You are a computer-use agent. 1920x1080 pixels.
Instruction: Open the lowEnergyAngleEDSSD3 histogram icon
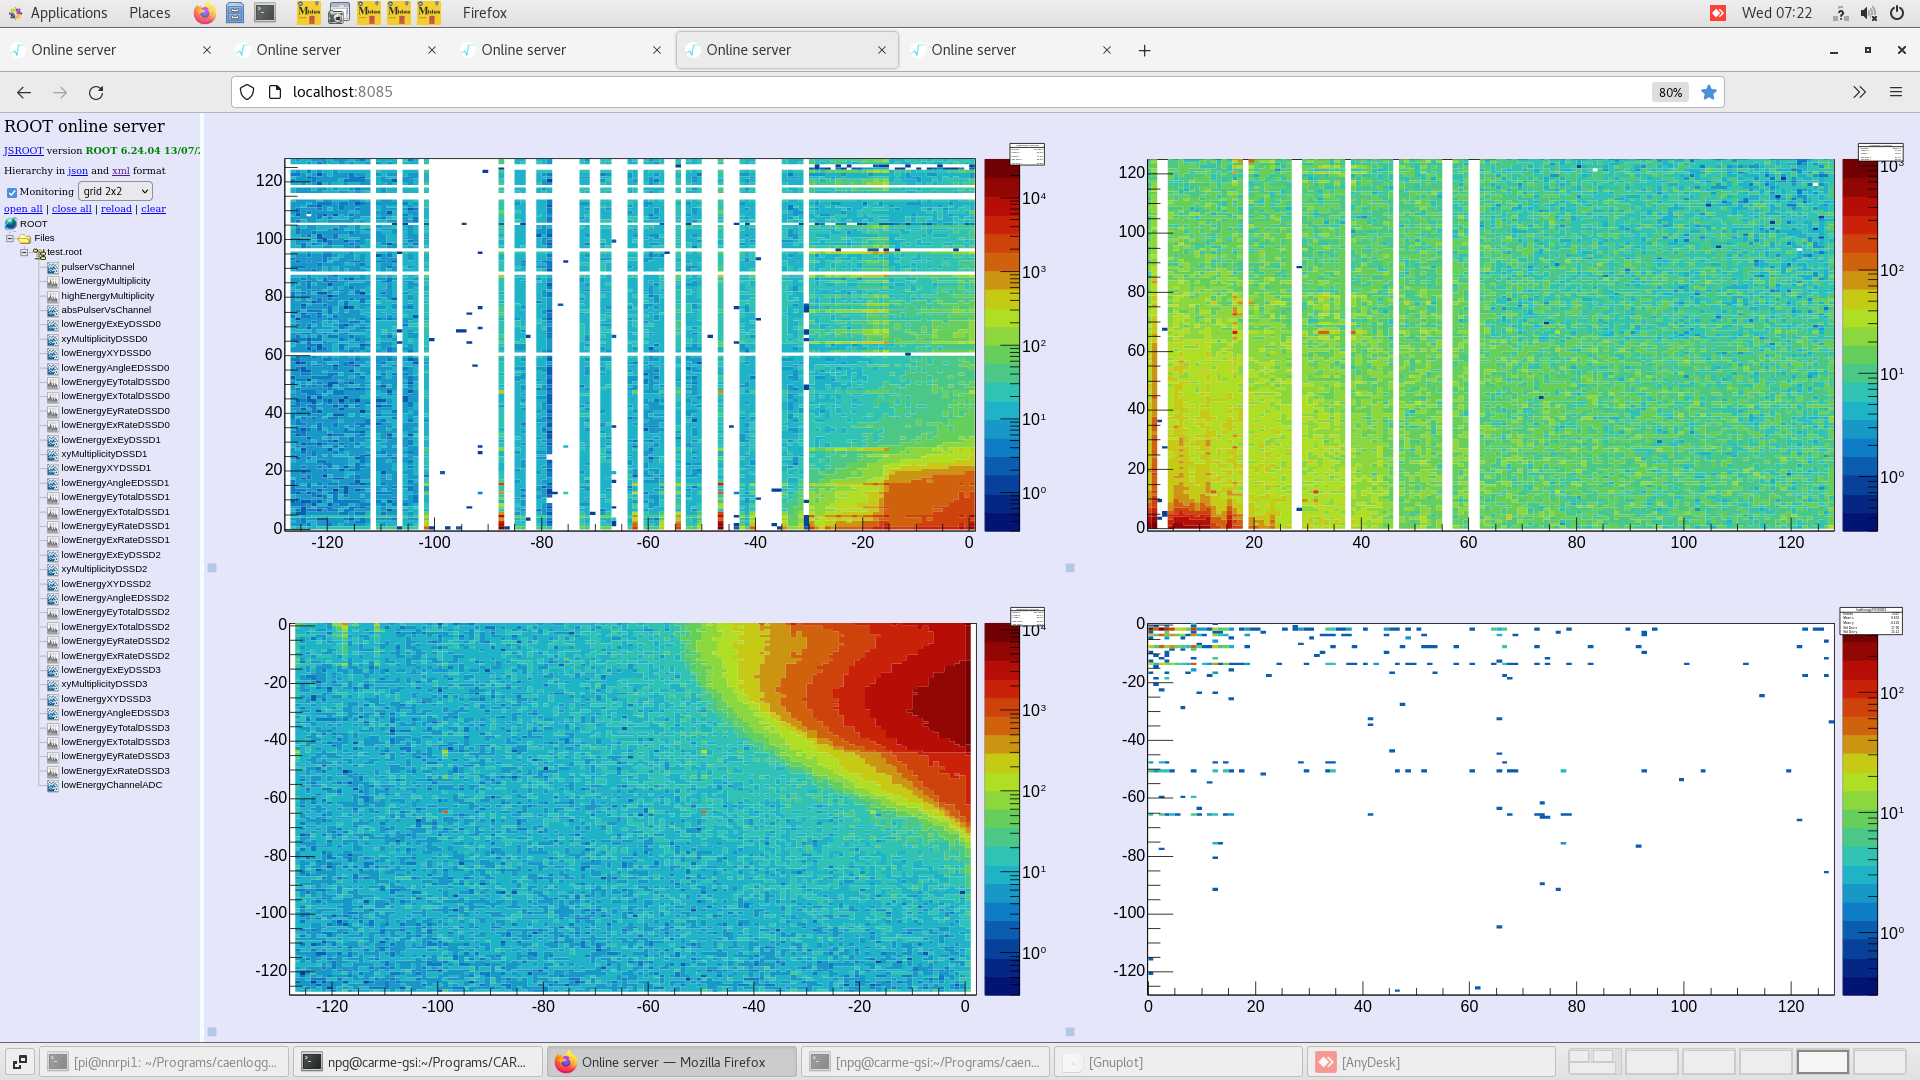52,713
